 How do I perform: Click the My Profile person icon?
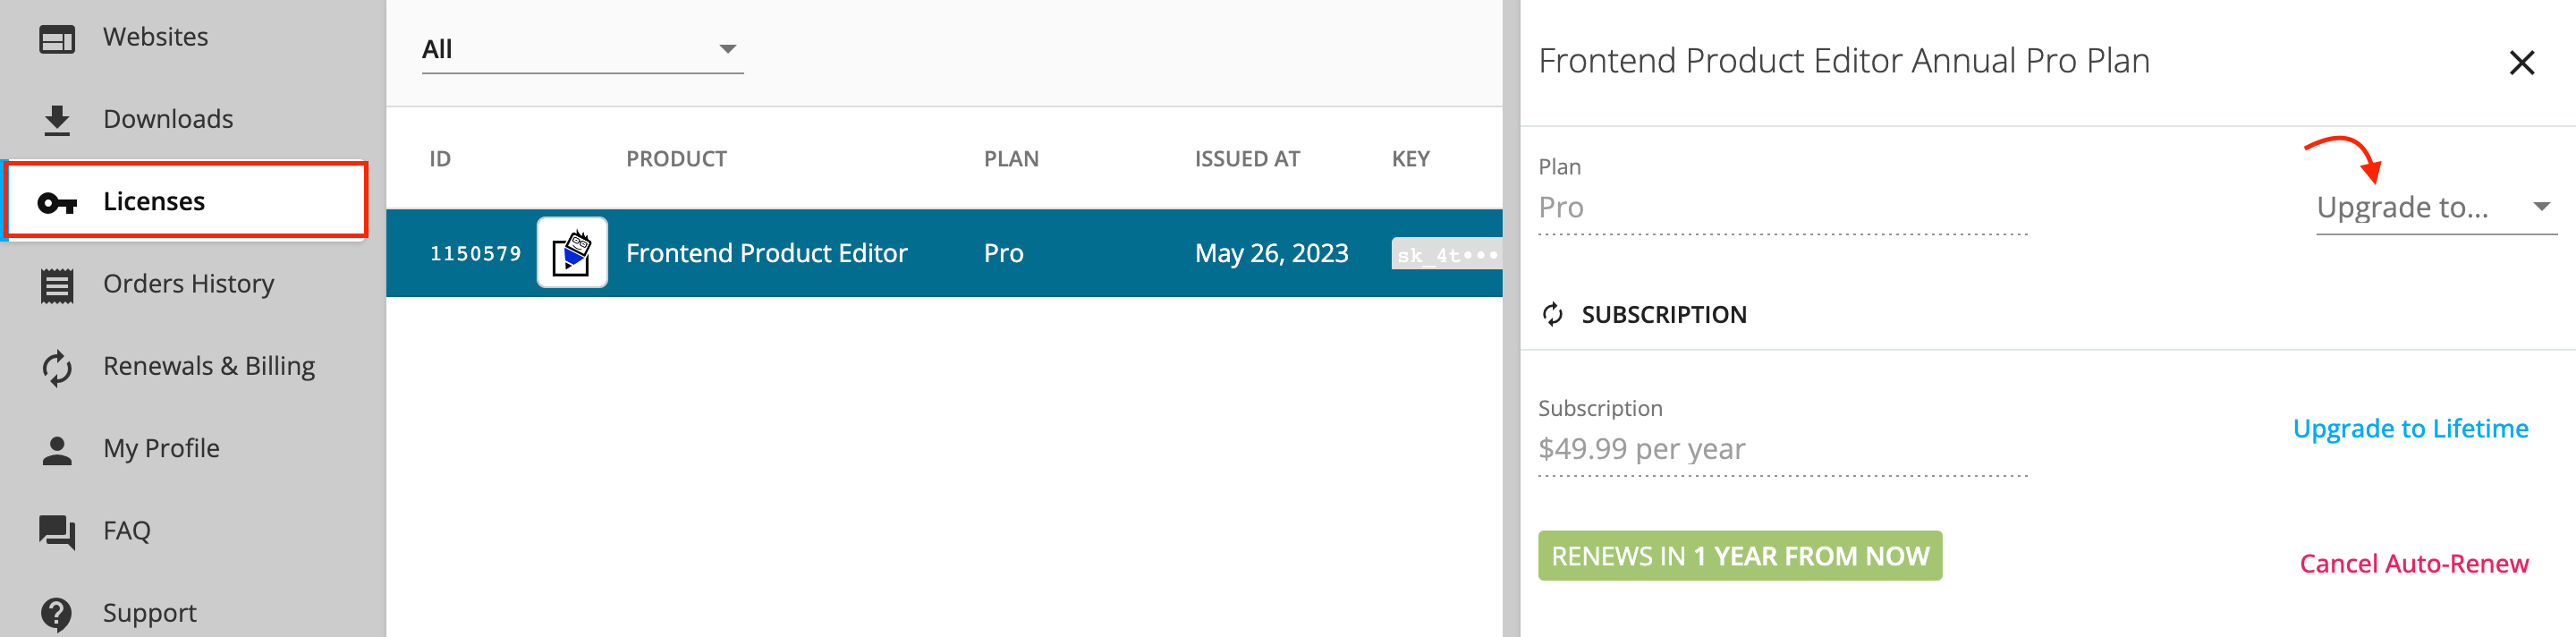point(57,450)
